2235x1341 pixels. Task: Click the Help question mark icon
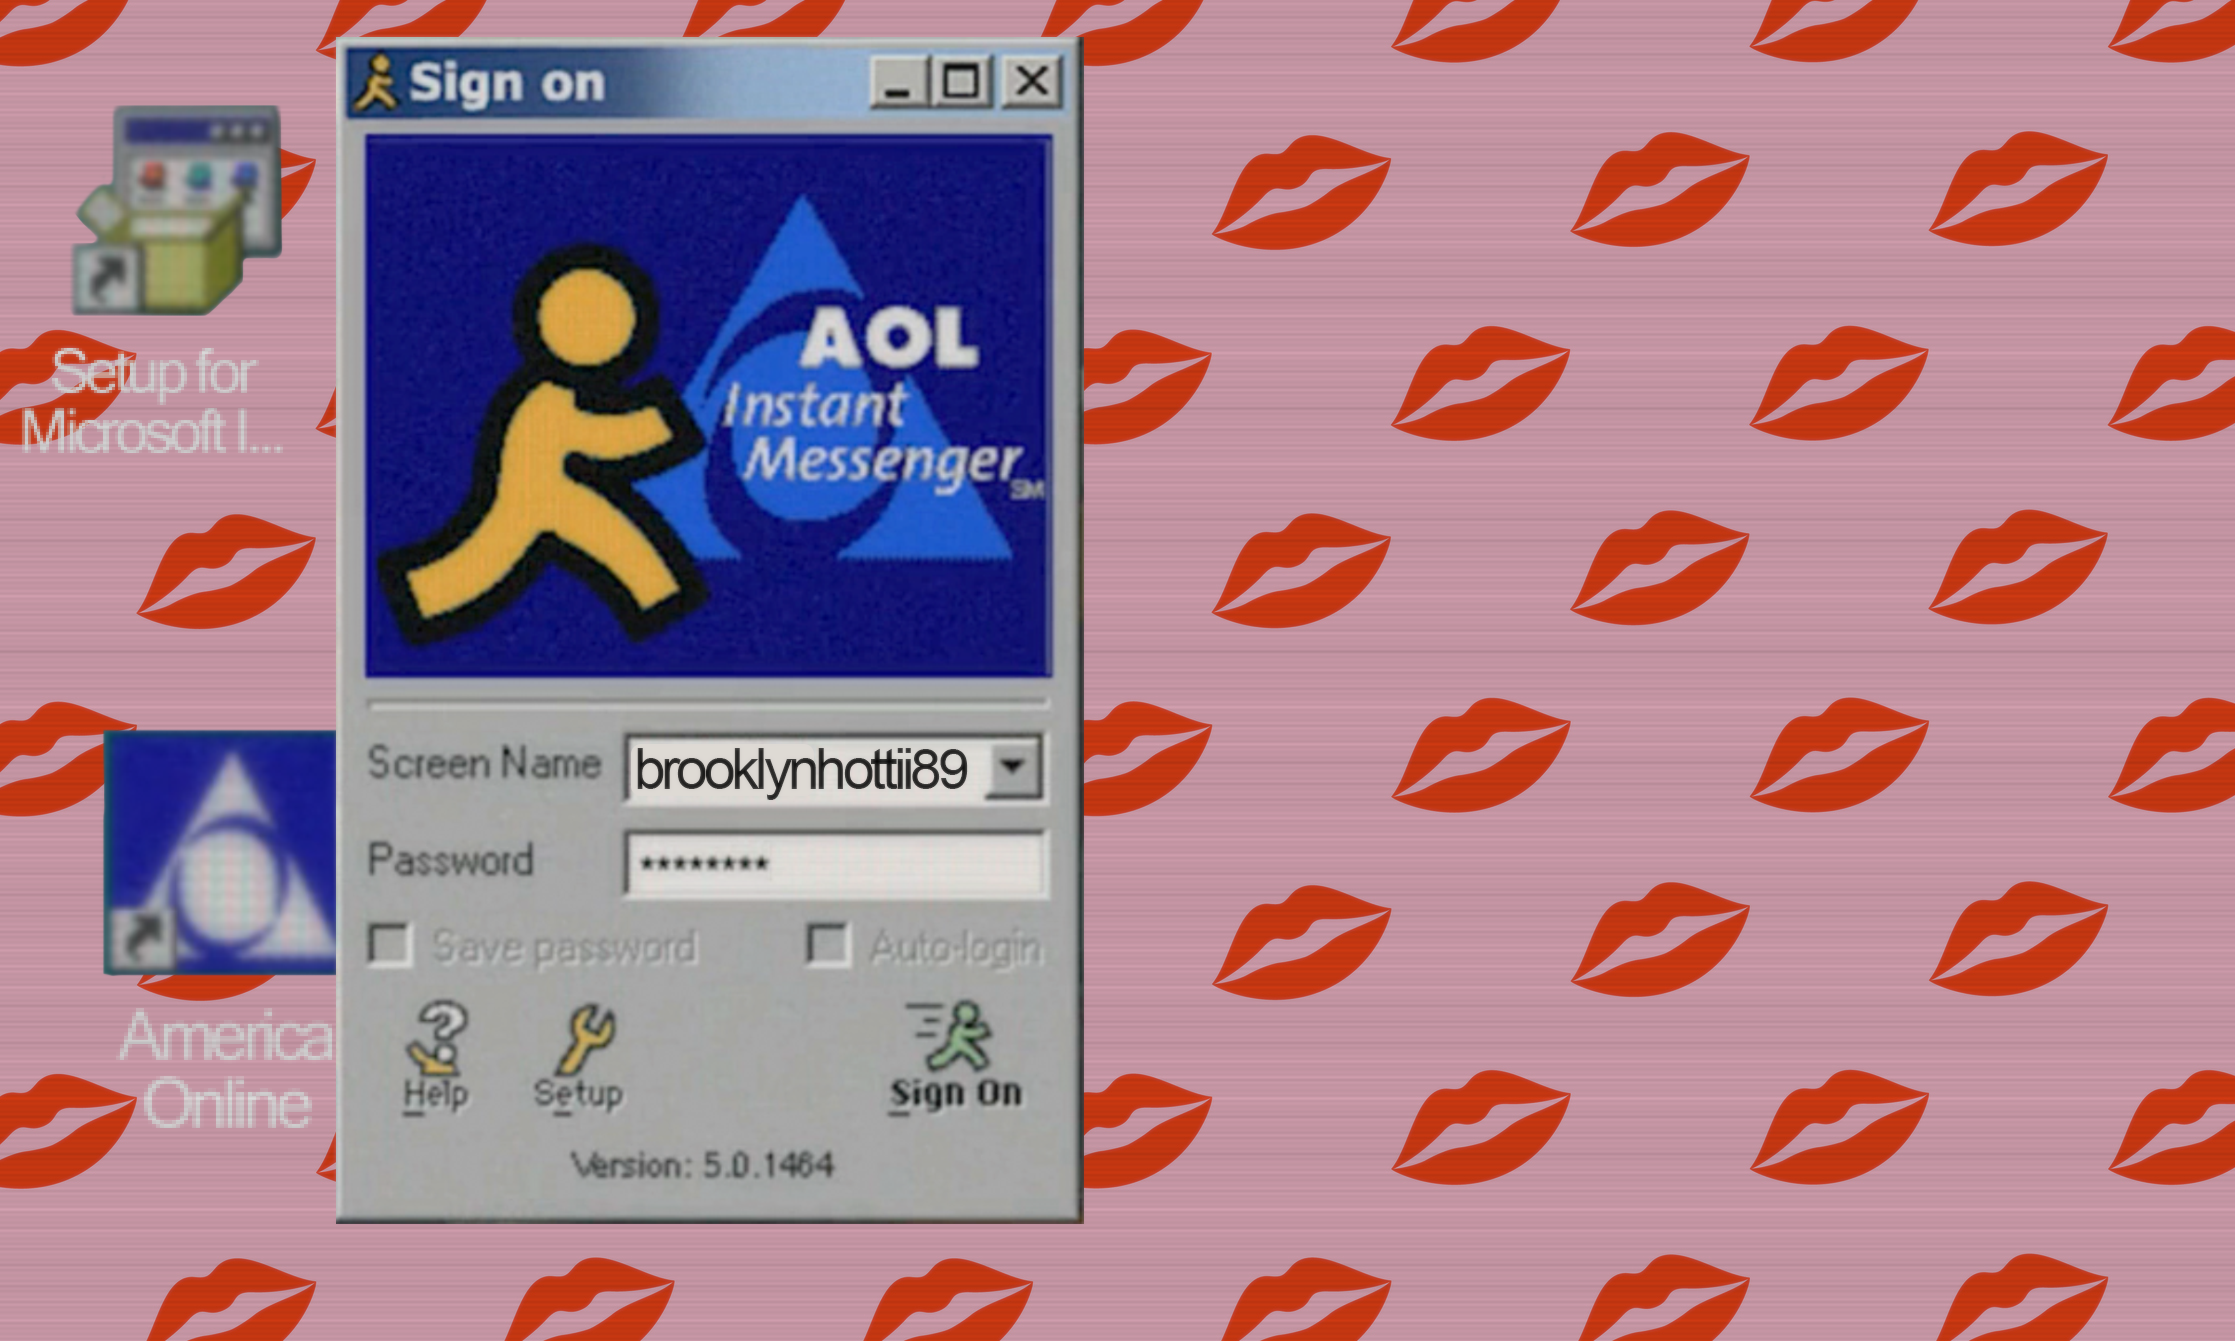coord(437,1038)
